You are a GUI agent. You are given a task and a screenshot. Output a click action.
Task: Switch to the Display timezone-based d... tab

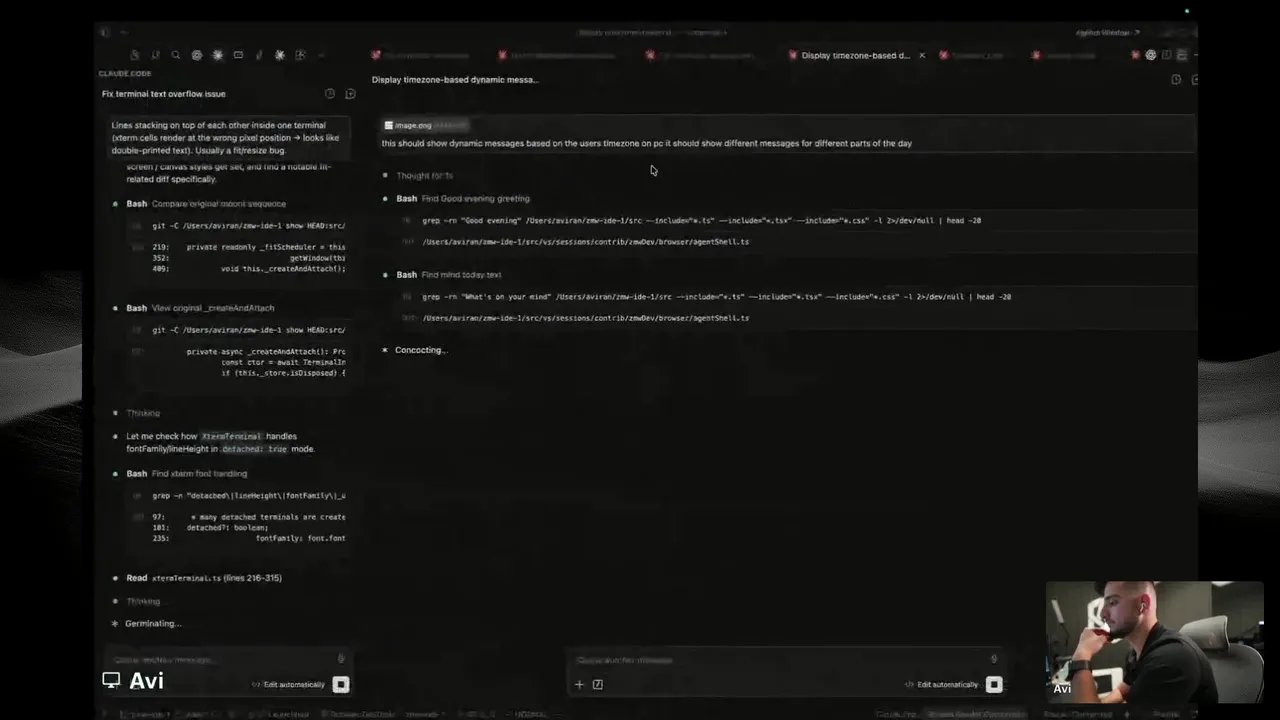click(855, 56)
